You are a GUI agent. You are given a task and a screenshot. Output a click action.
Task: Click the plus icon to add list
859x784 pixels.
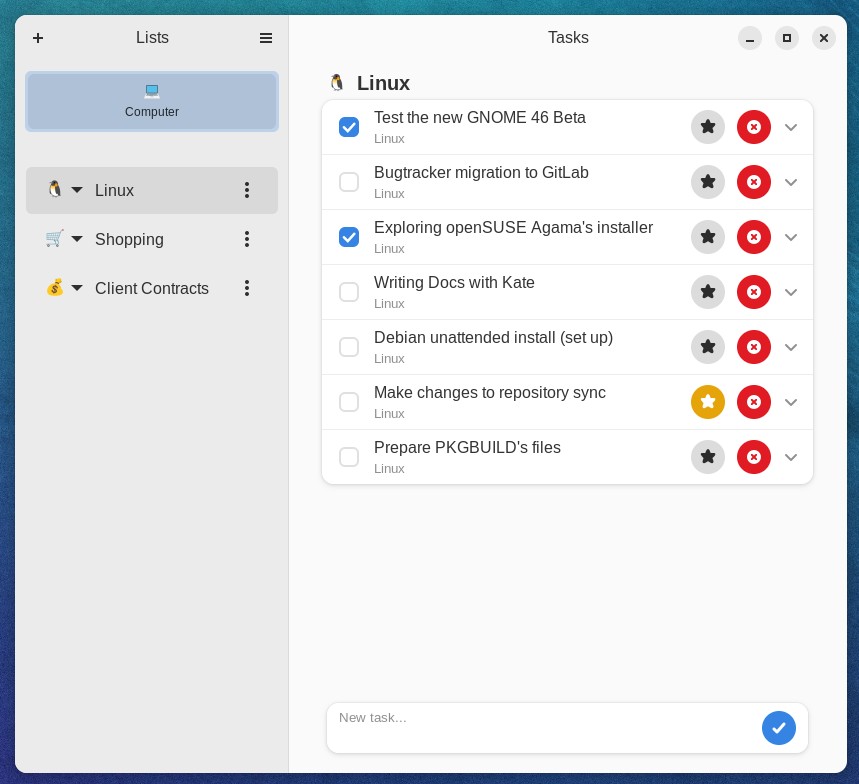click(38, 38)
